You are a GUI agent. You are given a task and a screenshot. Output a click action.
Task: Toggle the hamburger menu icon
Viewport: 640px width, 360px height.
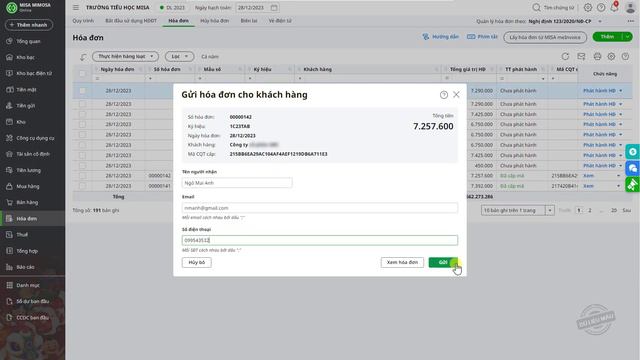coord(76,7)
